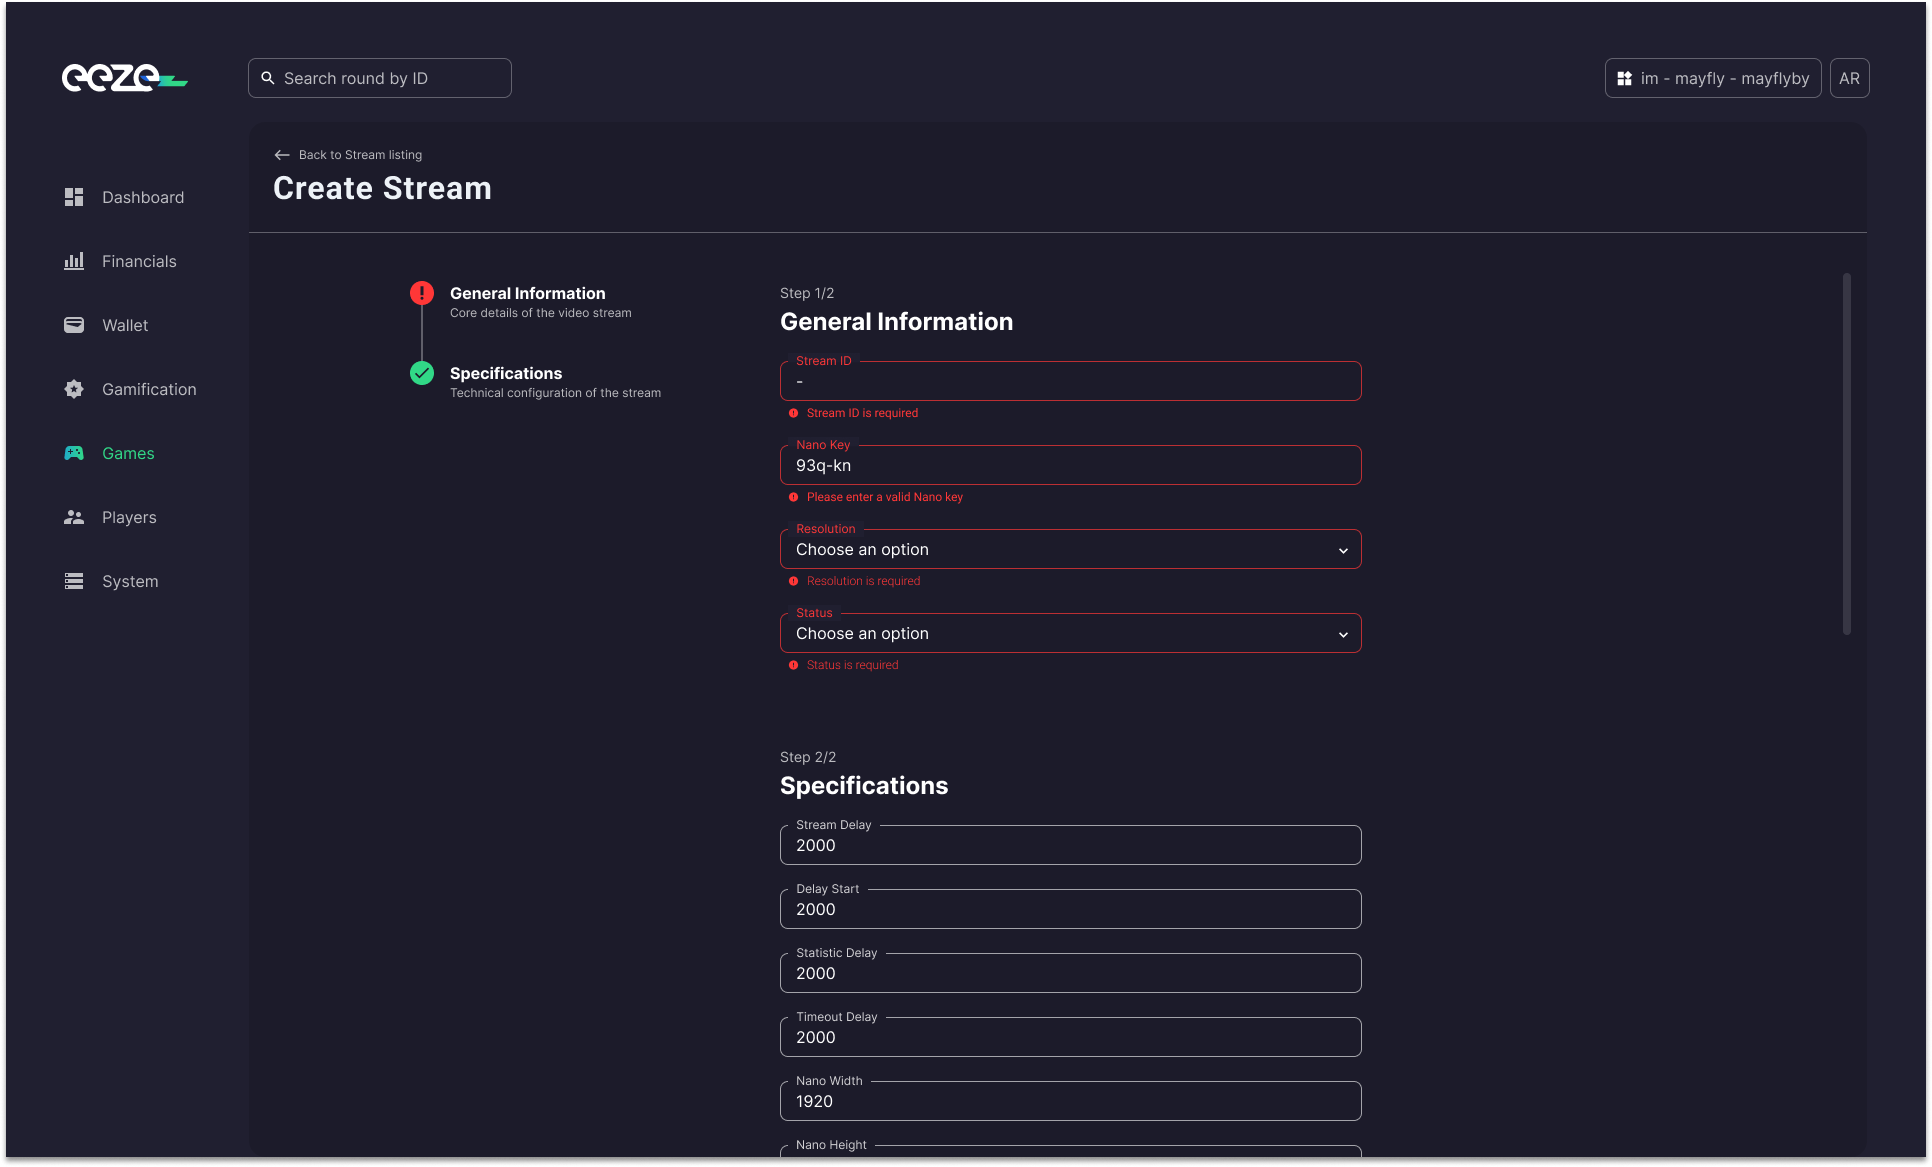Click the Players people icon
Viewport: 1932px width, 1167px height.
pos(74,517)
